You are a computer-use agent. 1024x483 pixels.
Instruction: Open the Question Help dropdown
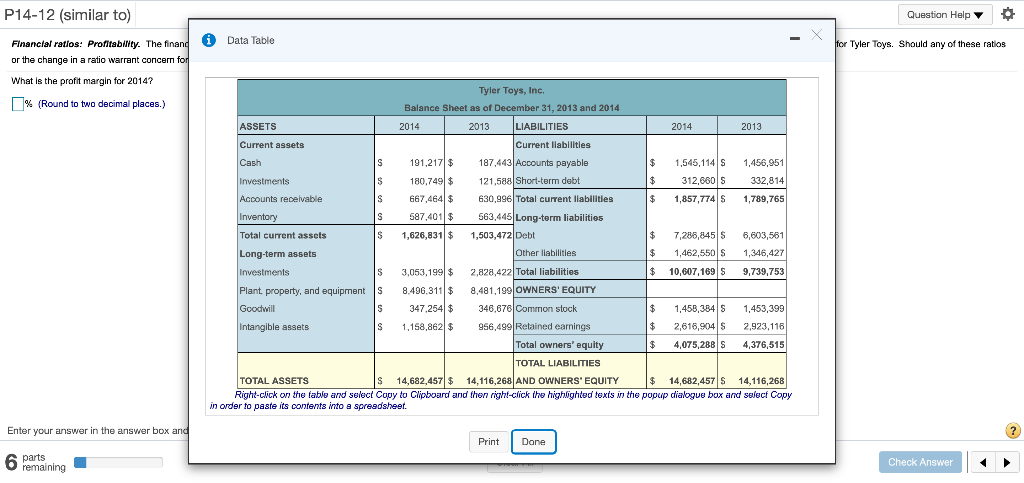(945, 14)
